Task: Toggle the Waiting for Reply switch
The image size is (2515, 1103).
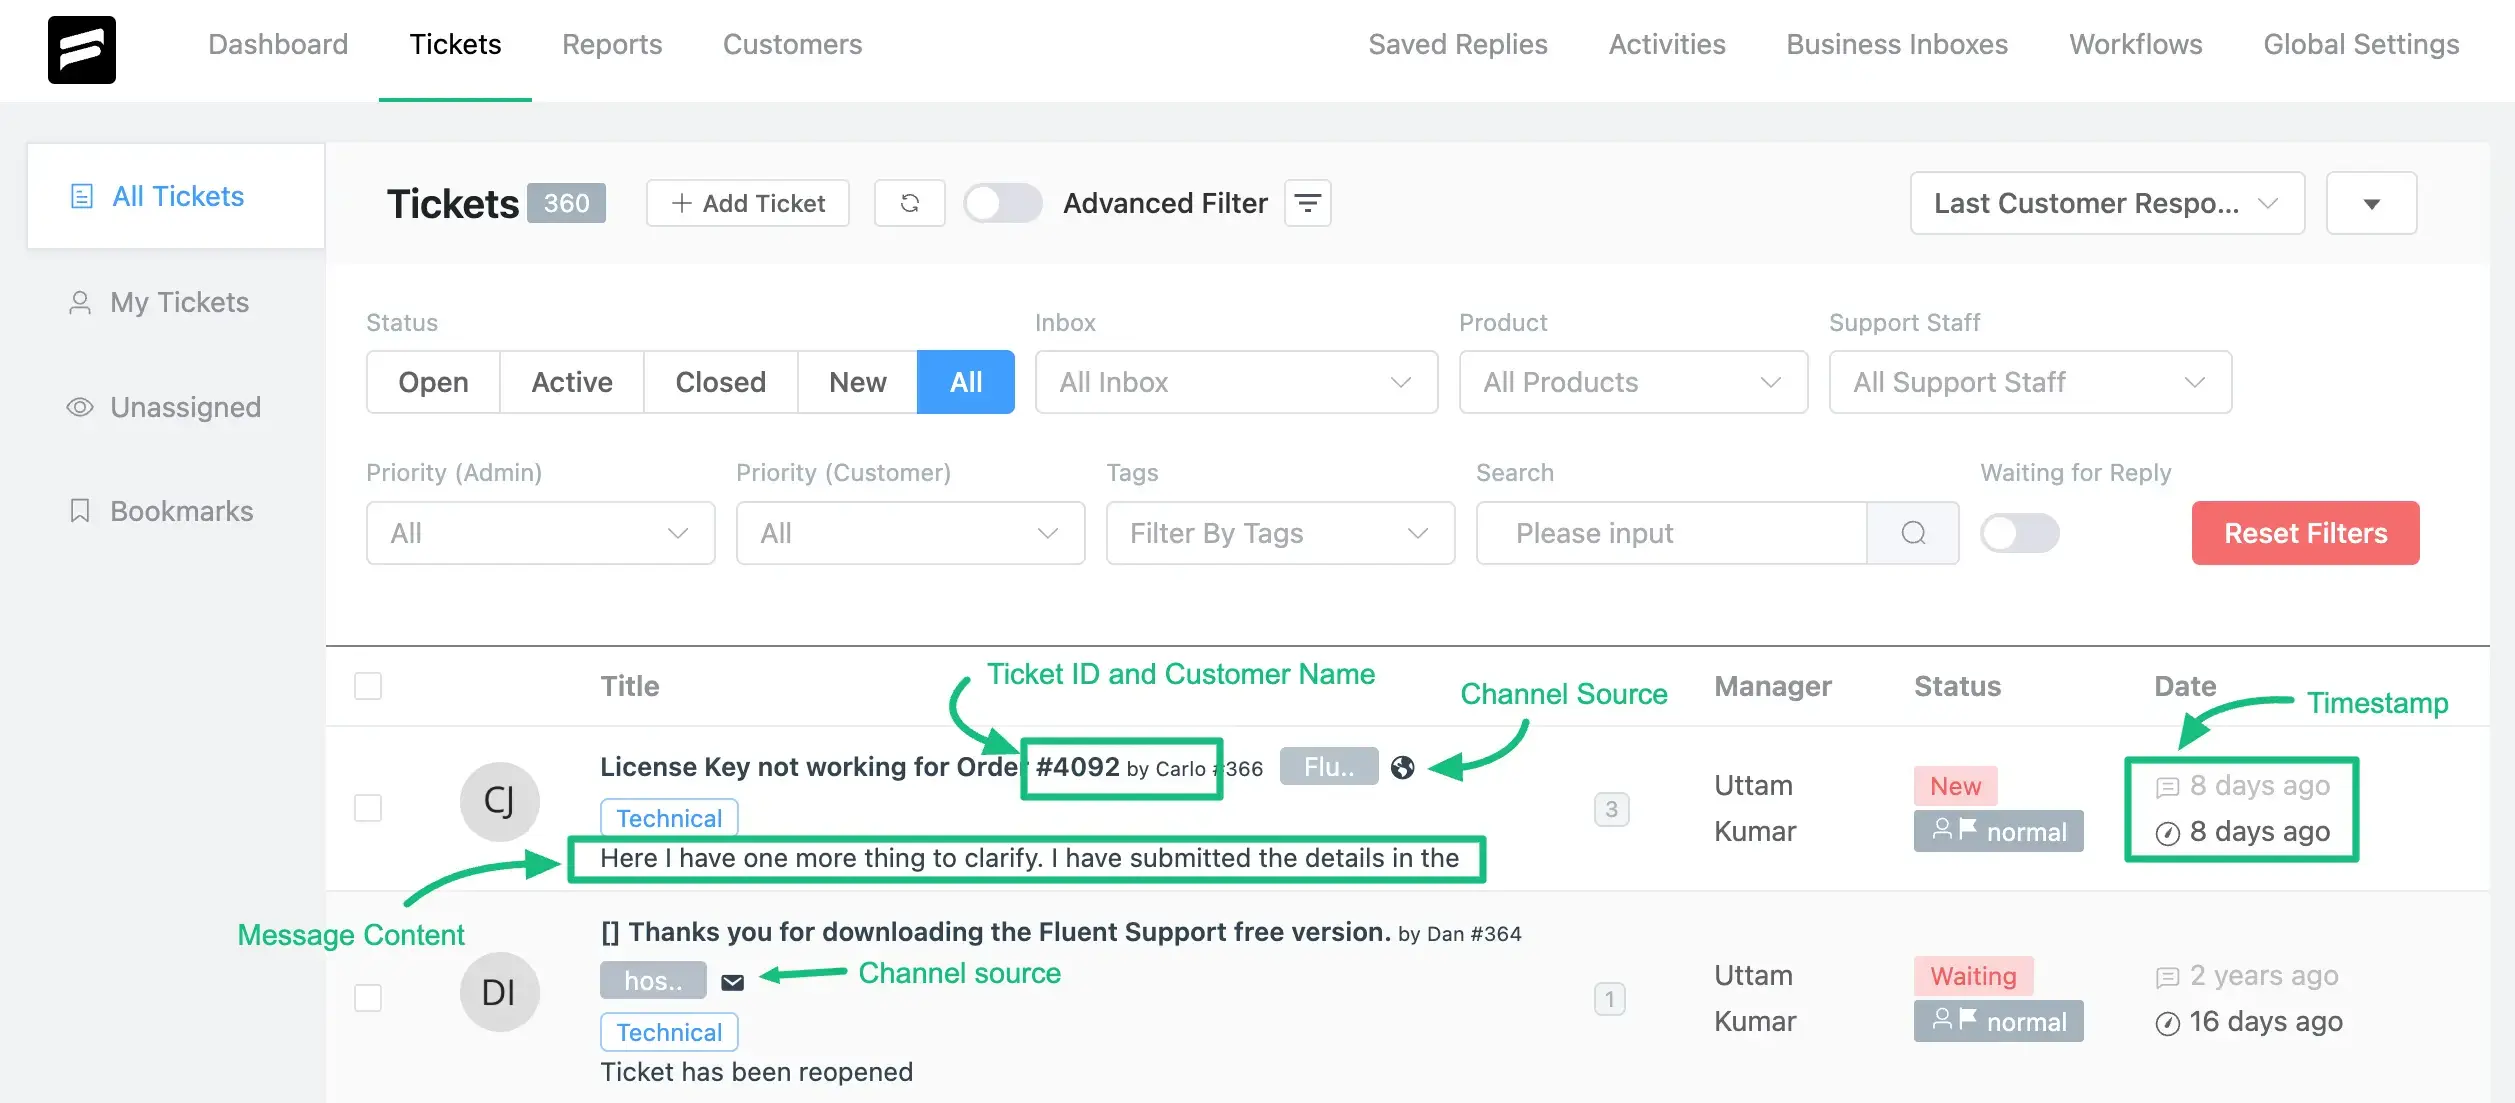Action: pyautogui.click(x=2019, y=533)
